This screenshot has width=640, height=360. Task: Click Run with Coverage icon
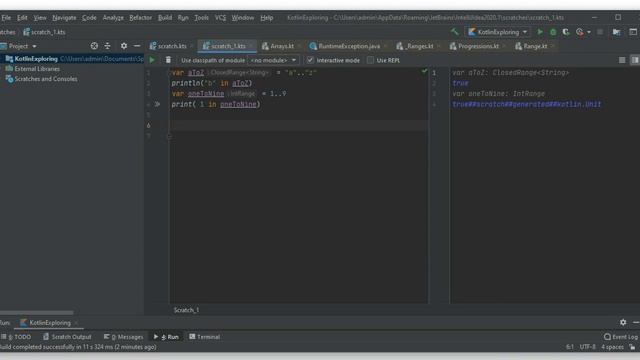566,32
